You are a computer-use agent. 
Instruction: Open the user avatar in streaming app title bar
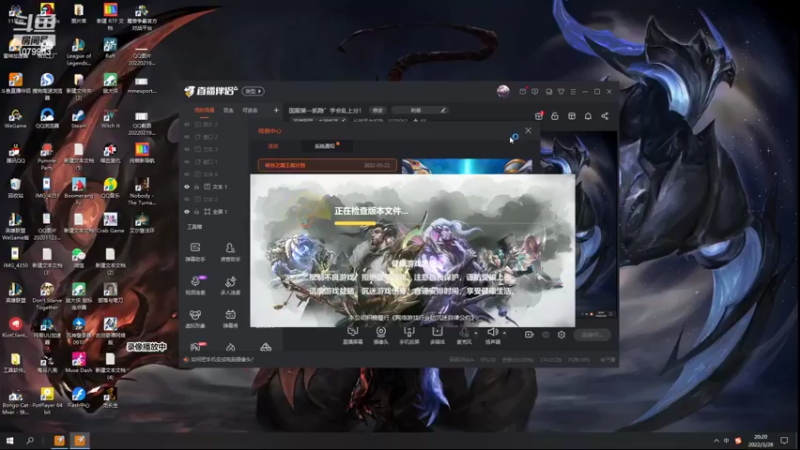pos(503,91)
